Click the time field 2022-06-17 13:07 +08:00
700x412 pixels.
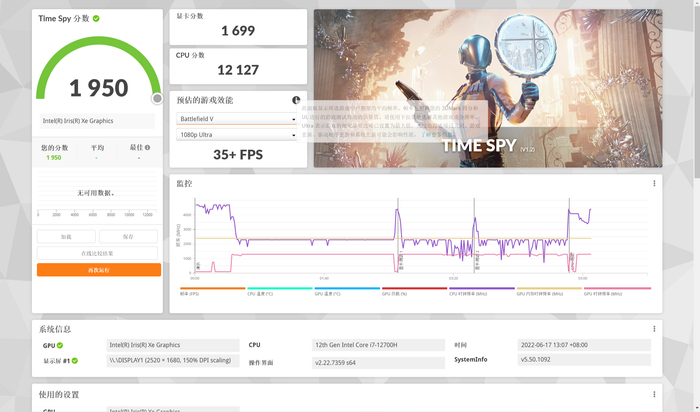[x=584, y=345]
